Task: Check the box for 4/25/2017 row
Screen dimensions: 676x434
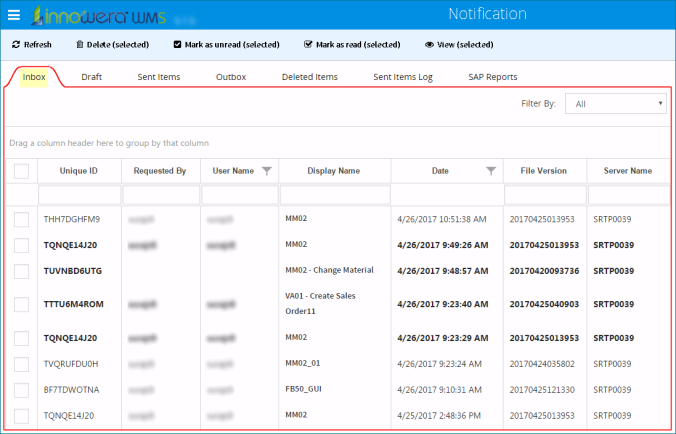Action: click(22, 416)
